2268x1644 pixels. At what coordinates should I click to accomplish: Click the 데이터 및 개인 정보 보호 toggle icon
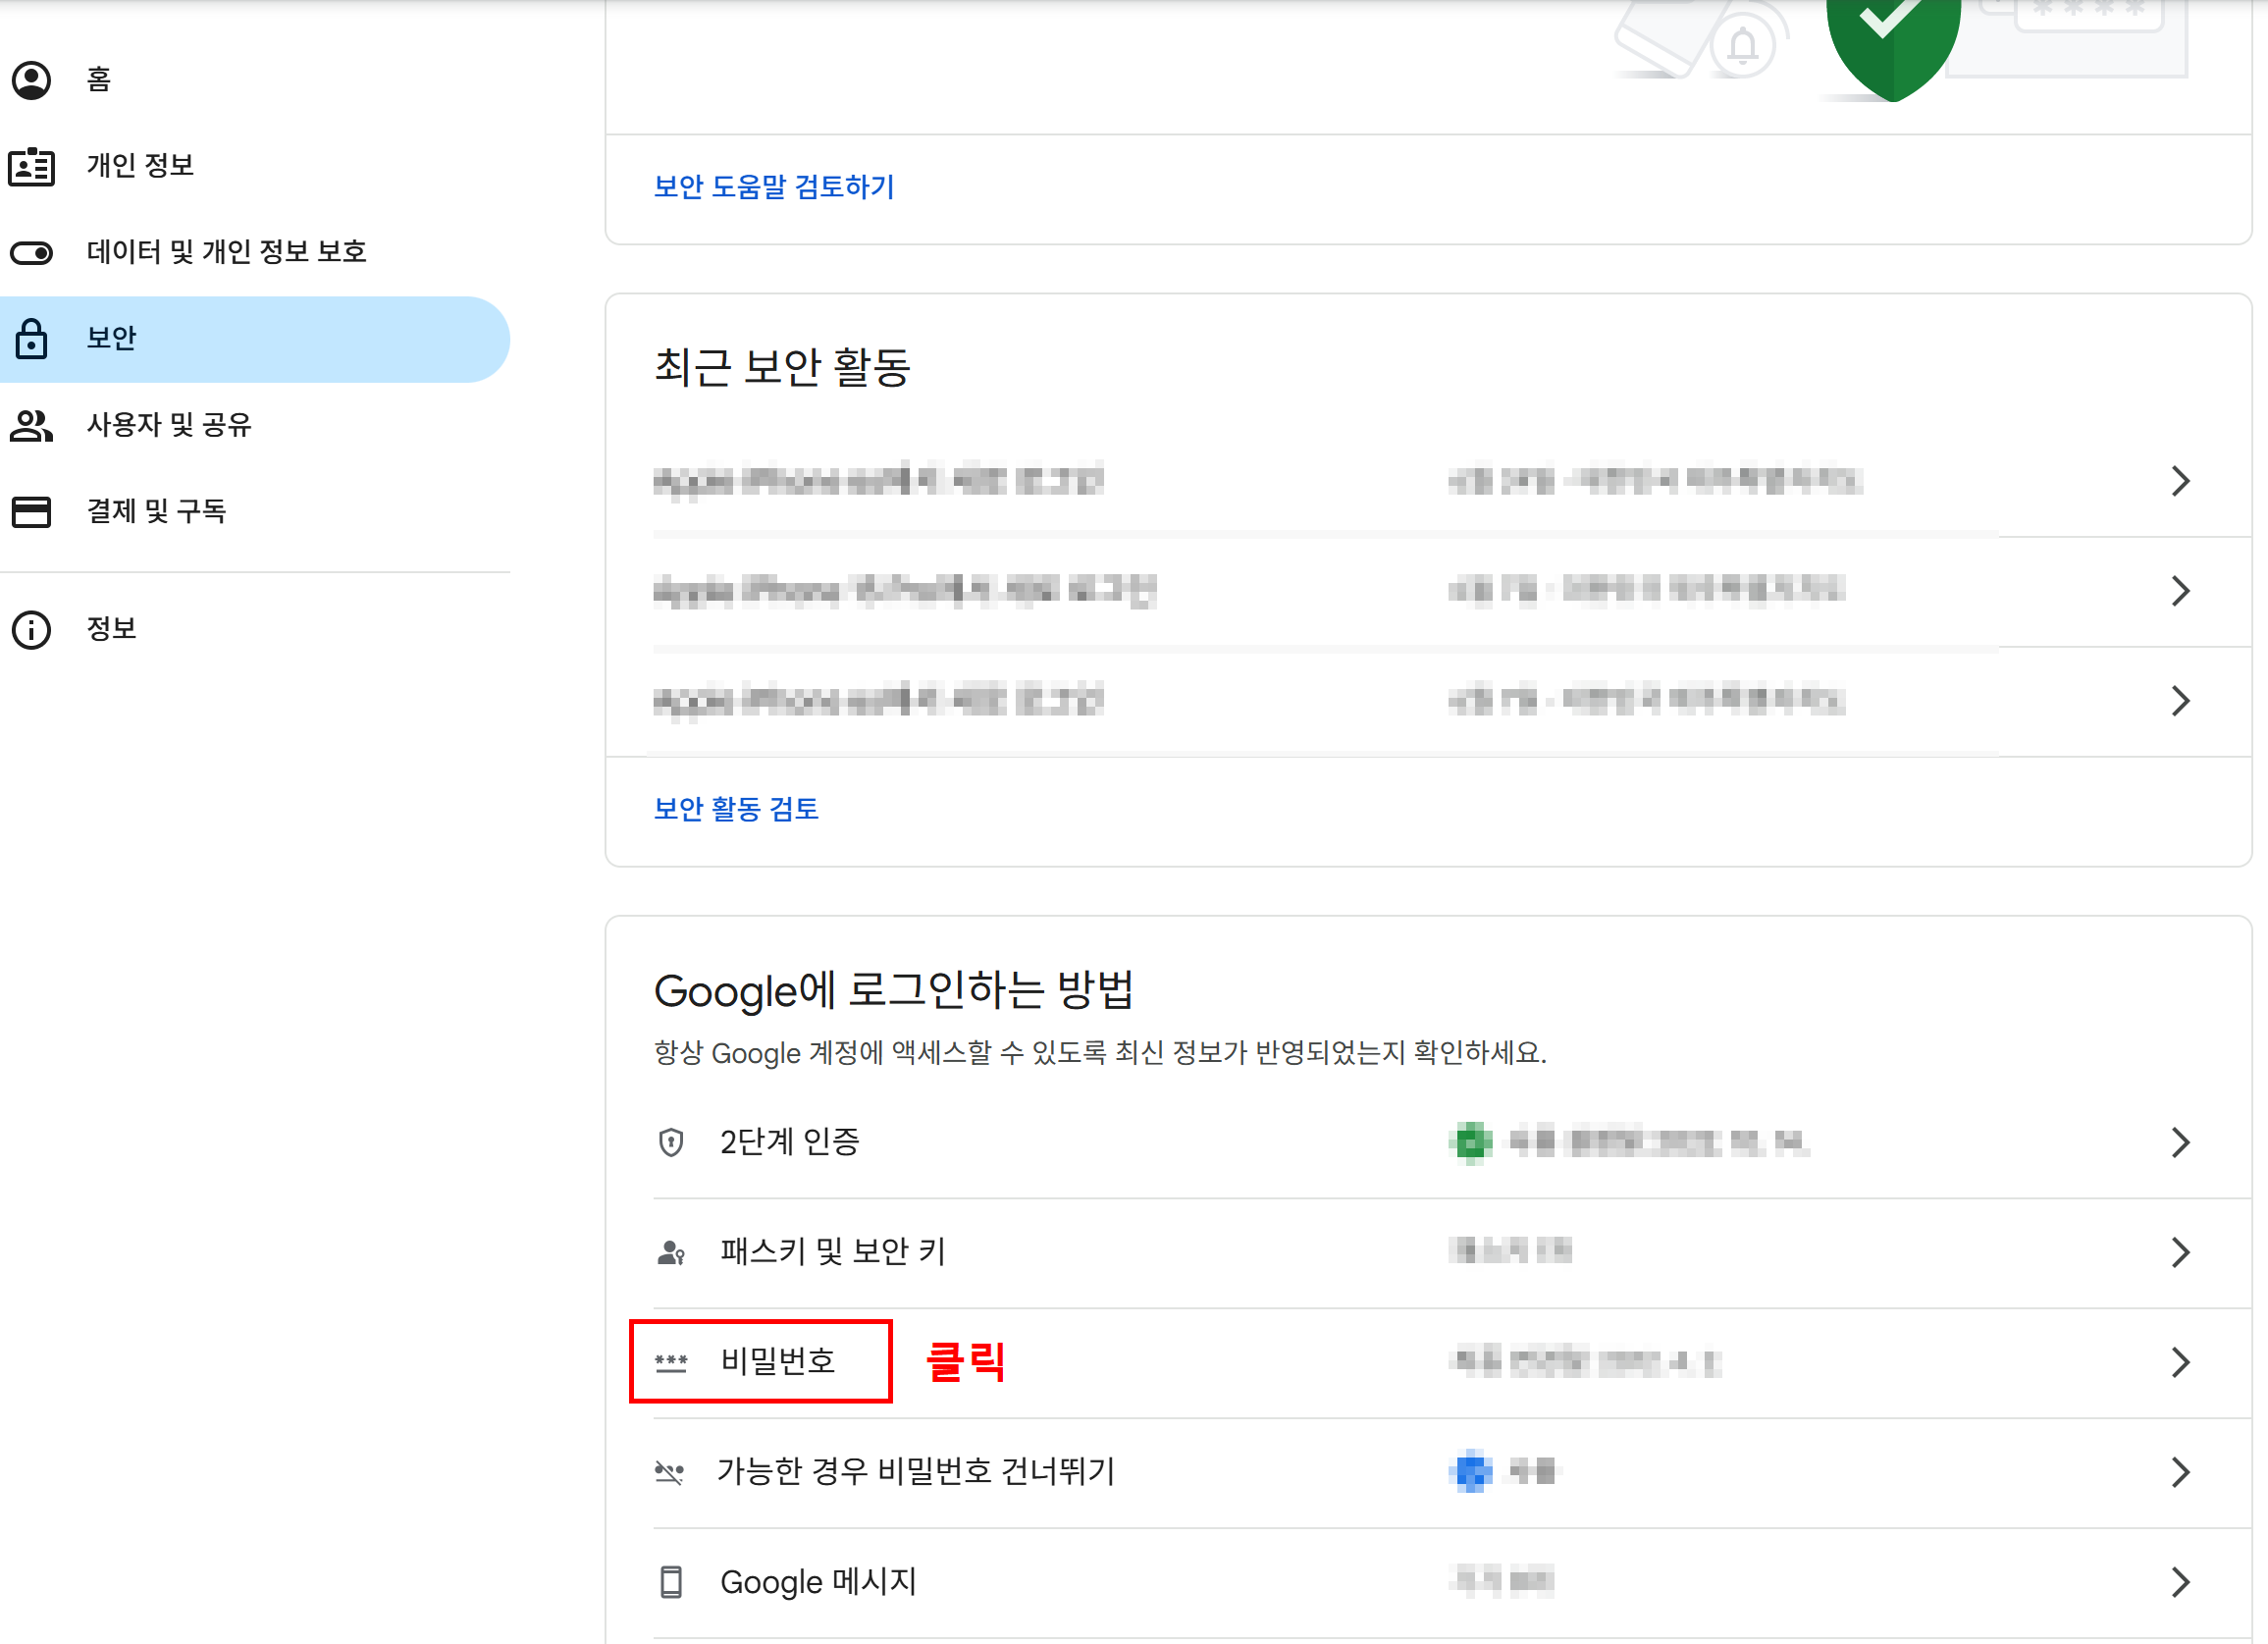pyautogui.click(x=31, y=252)
